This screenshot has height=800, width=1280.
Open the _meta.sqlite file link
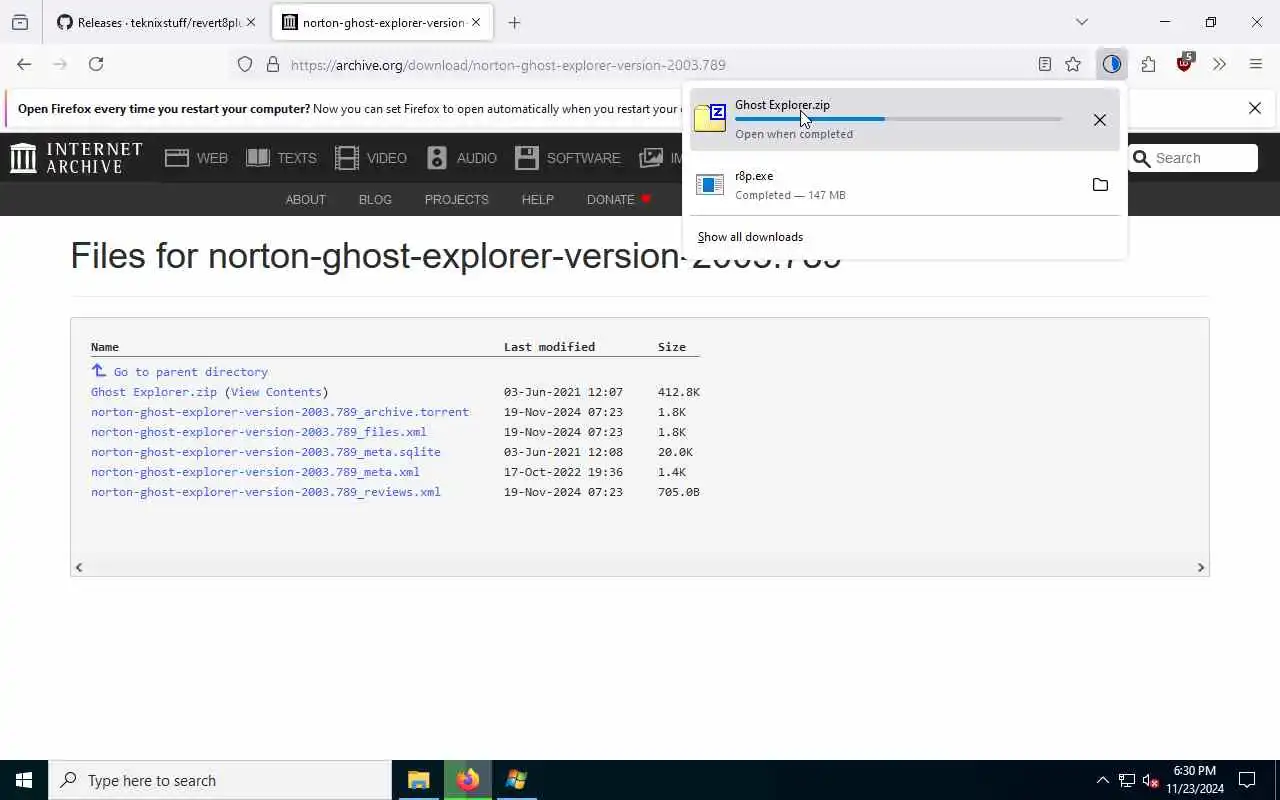coord(266,452)
